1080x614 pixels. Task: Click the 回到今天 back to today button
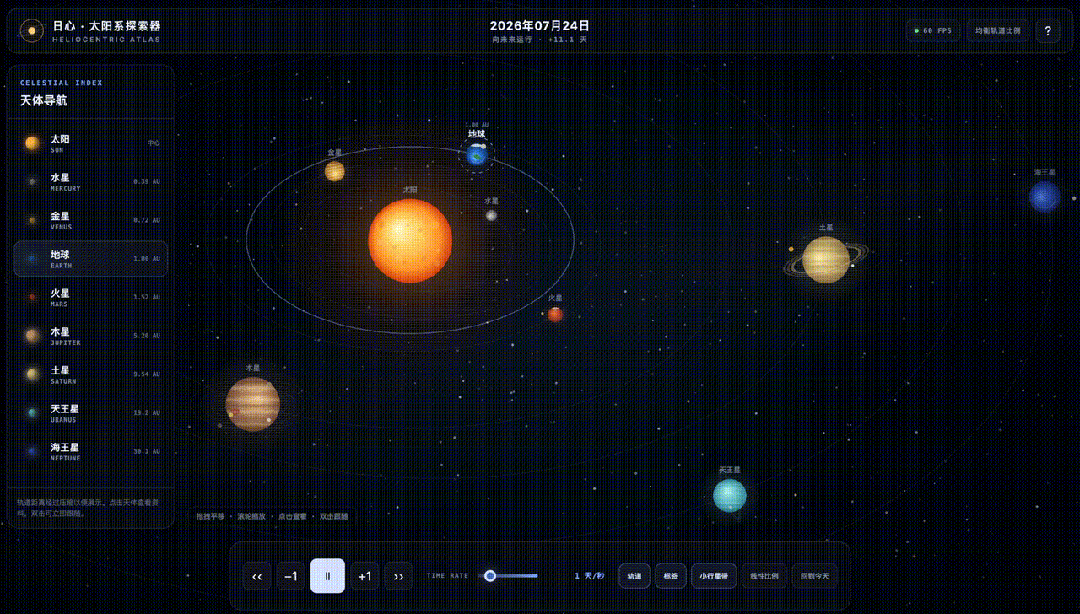tap(815, 576)
